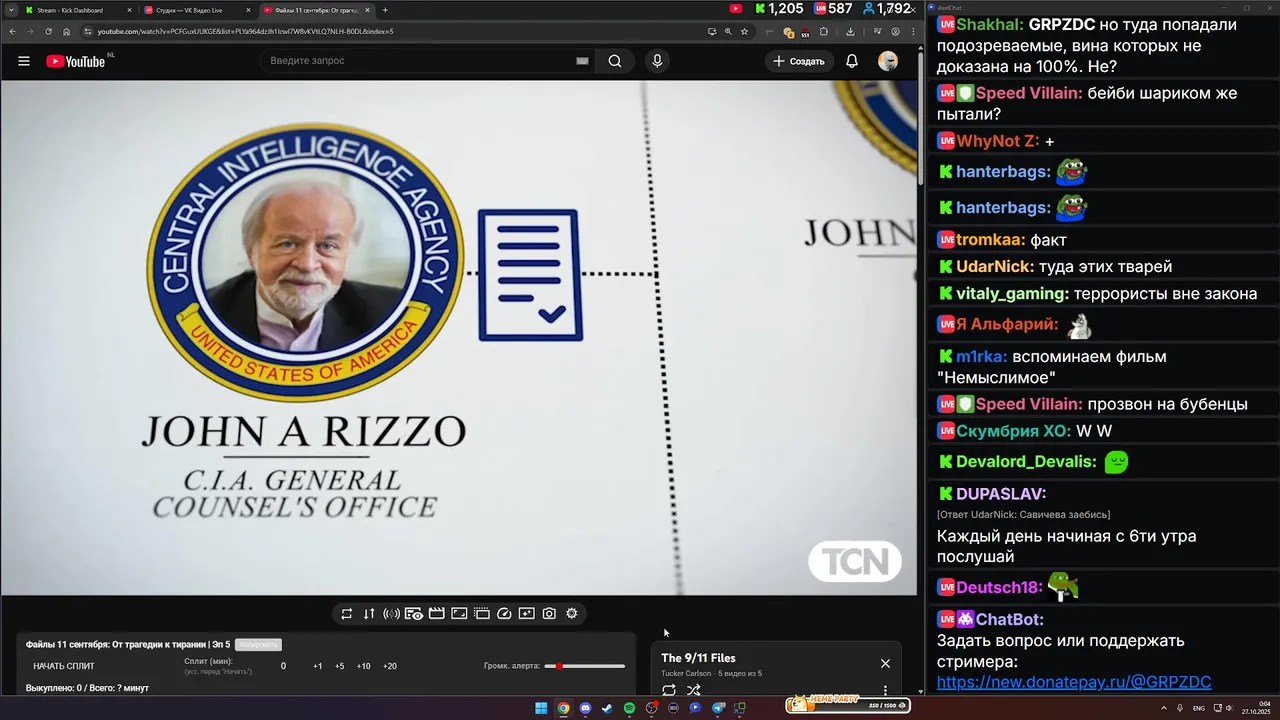Open the tab search dropdown arrow
The width and height of the screenshot is (1280, 720).
(x=10, y=10)
